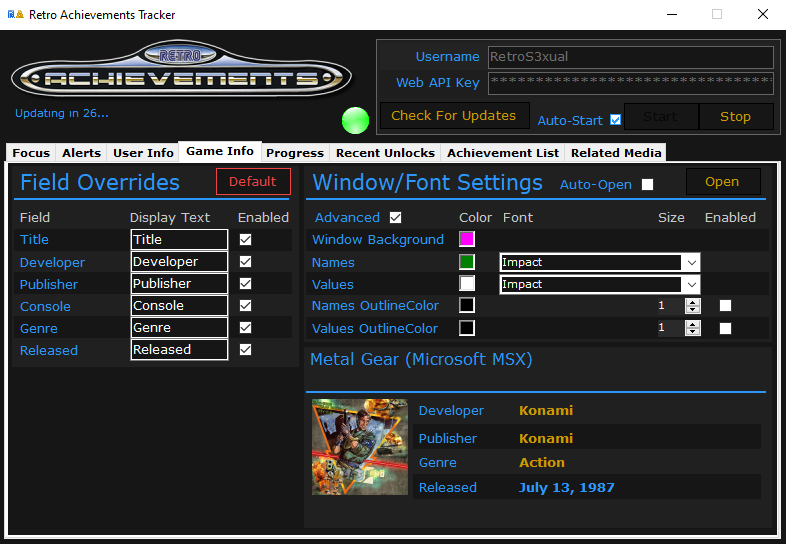Edit the Title display text field
Screen dimensions: 786x544
(x=179, y=240)
